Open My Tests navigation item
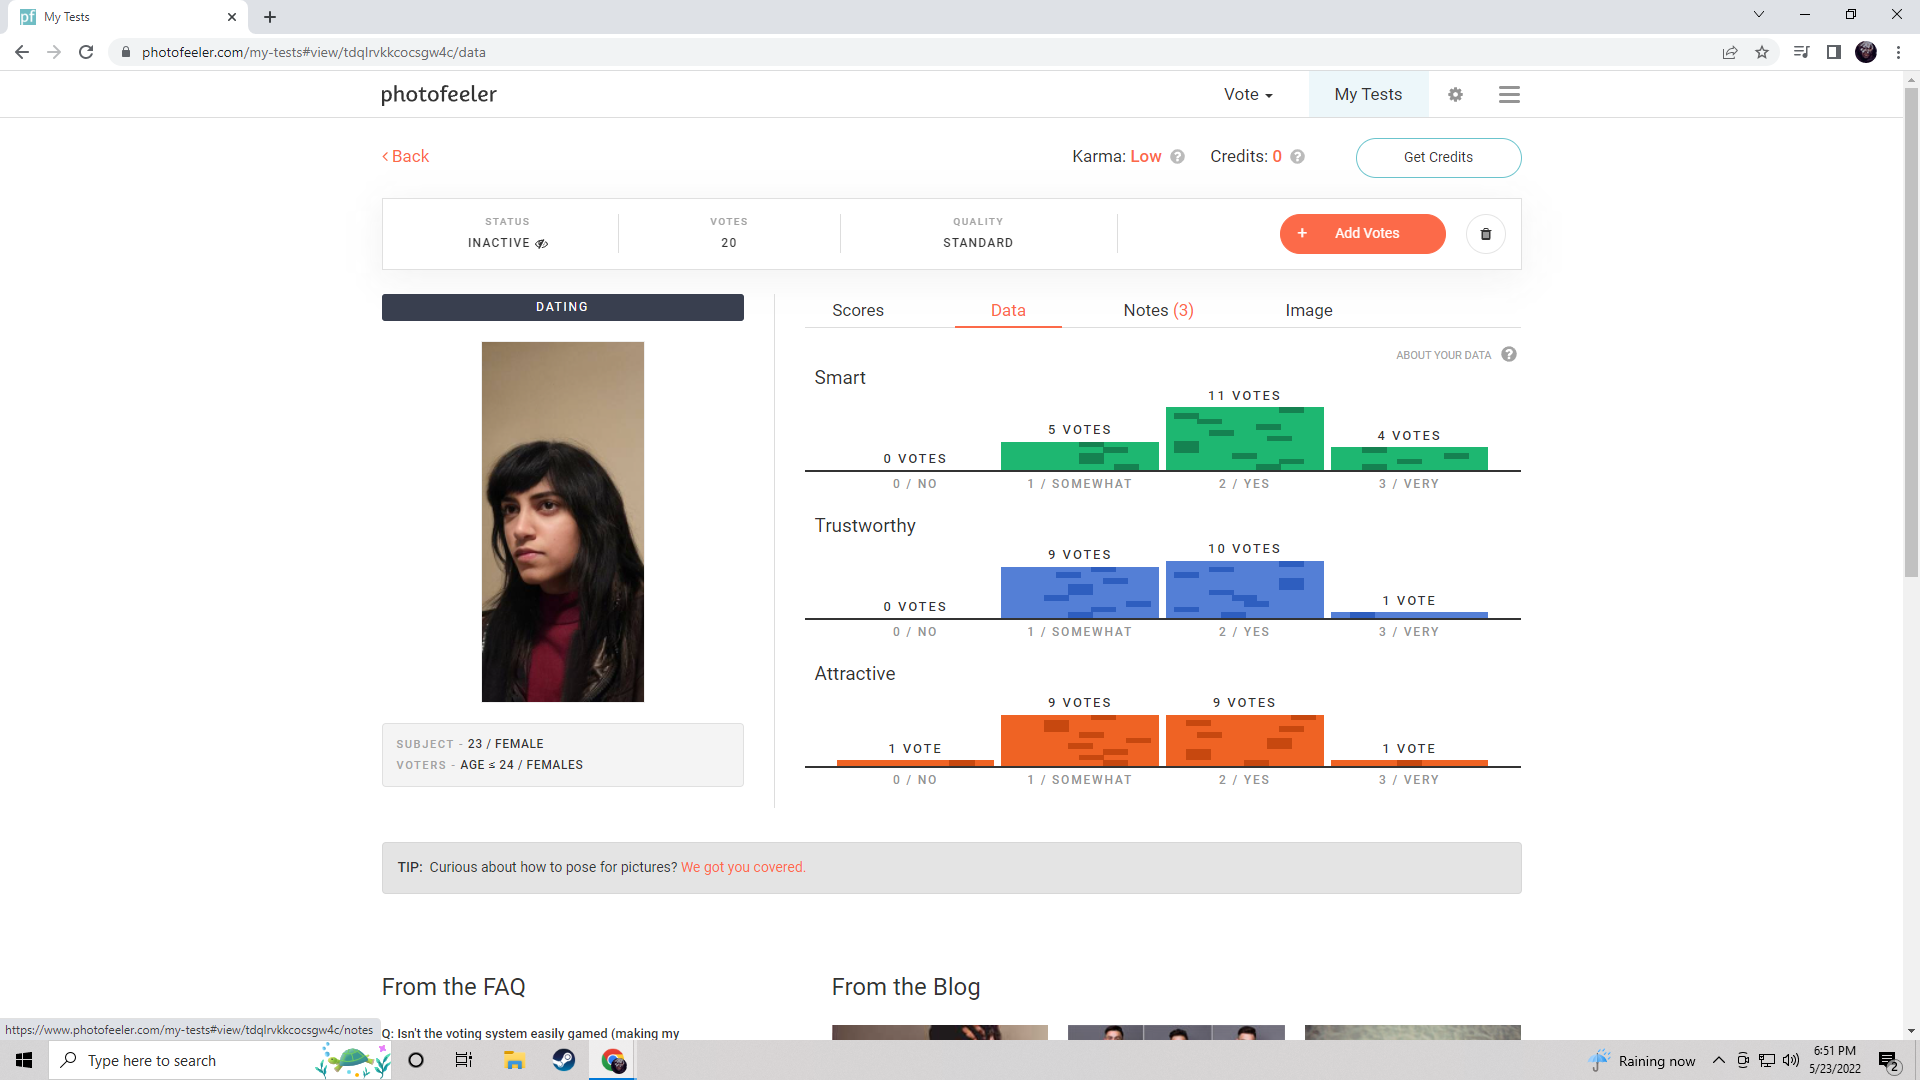The image size is (1920, 1080). coord(1368,94)
